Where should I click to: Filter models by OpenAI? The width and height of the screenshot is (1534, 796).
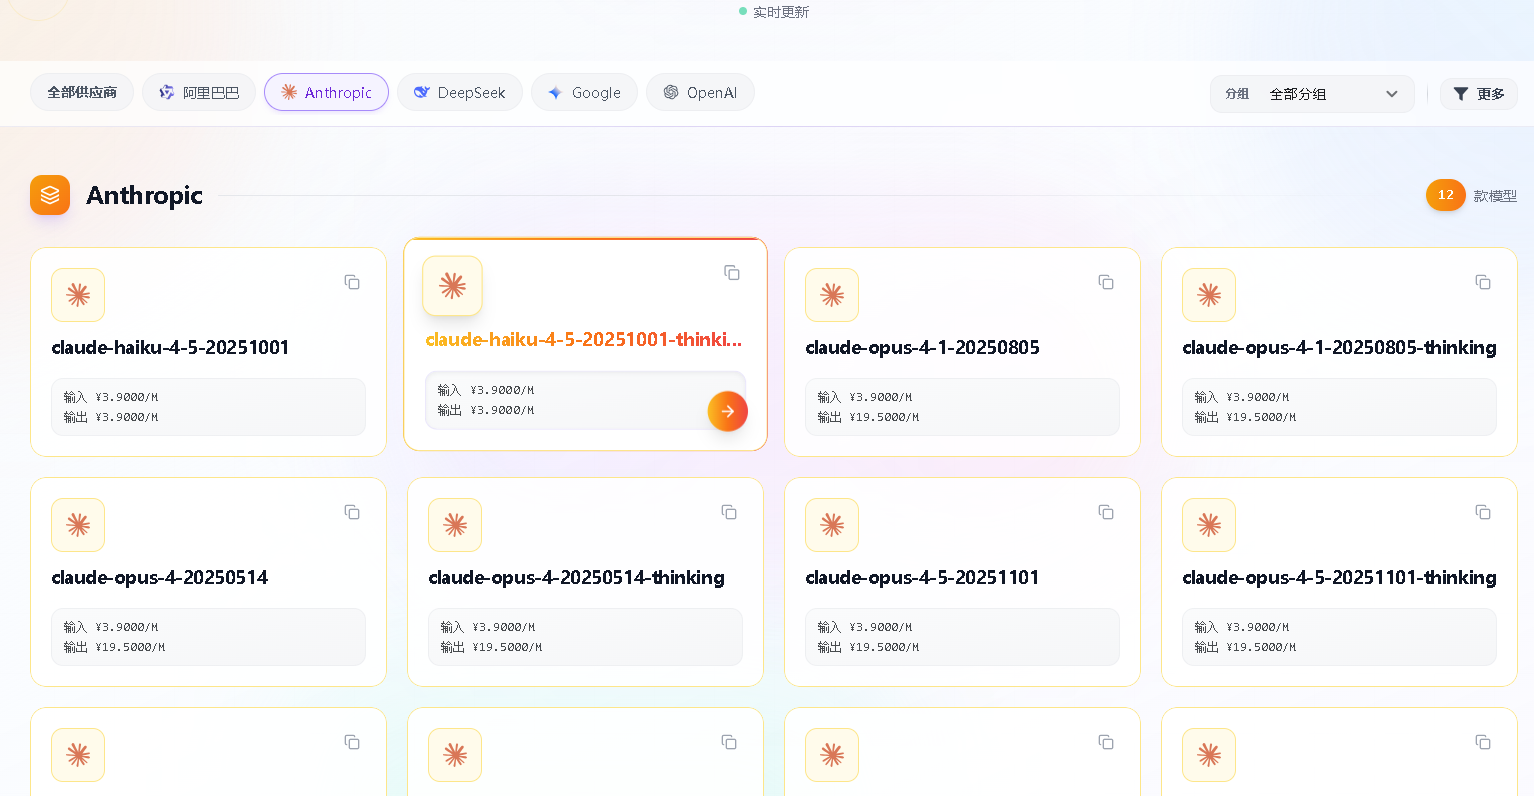click(x=700, y=92)
